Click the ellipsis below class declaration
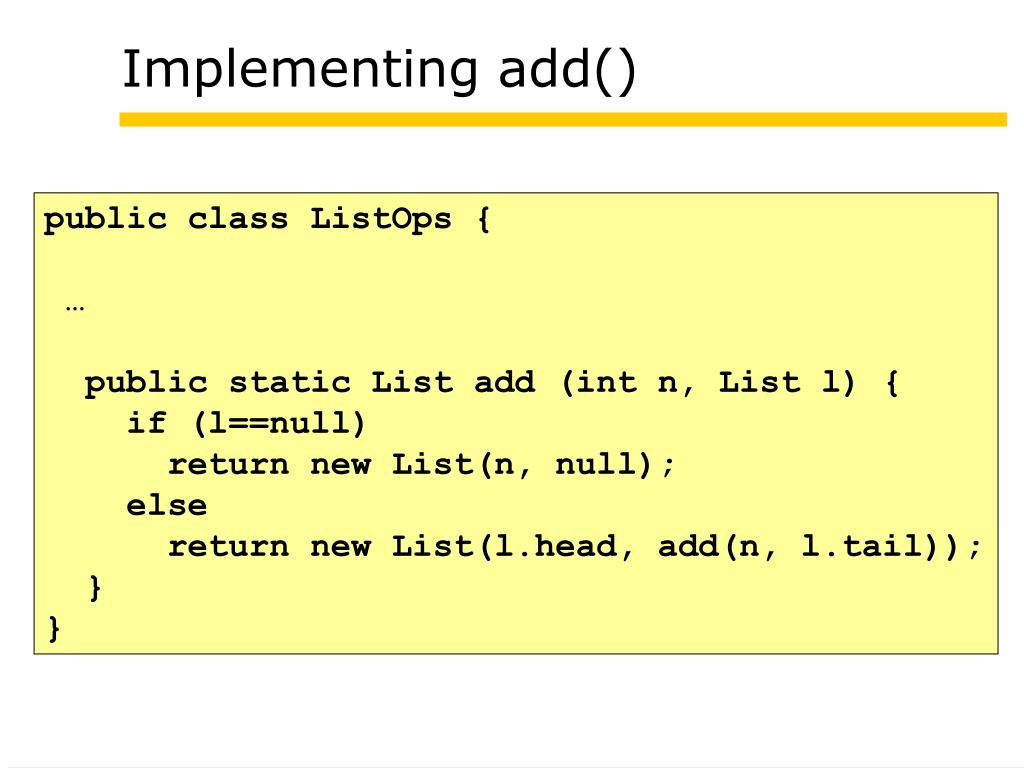The width and height of the screenshot is (1024, 768). 75,308
